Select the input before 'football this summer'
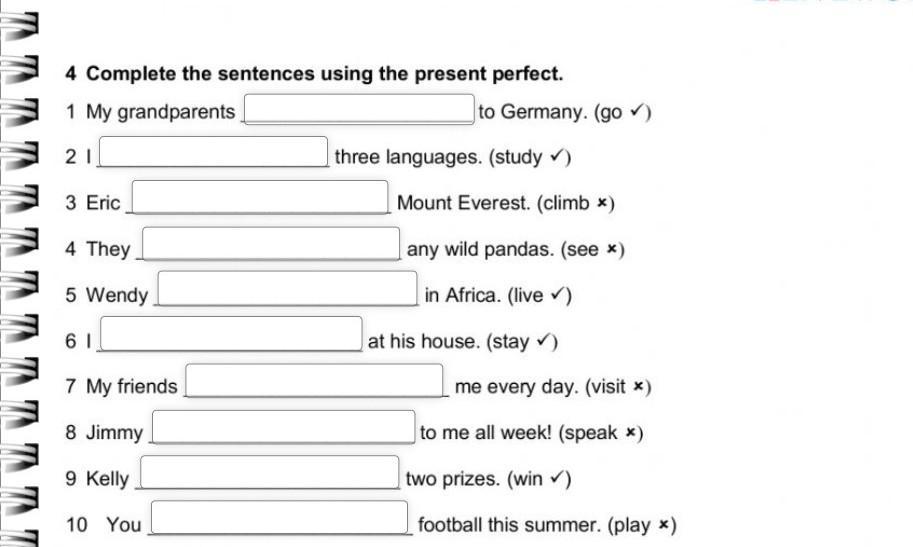 pyautogui.click(x=279, y=519)
